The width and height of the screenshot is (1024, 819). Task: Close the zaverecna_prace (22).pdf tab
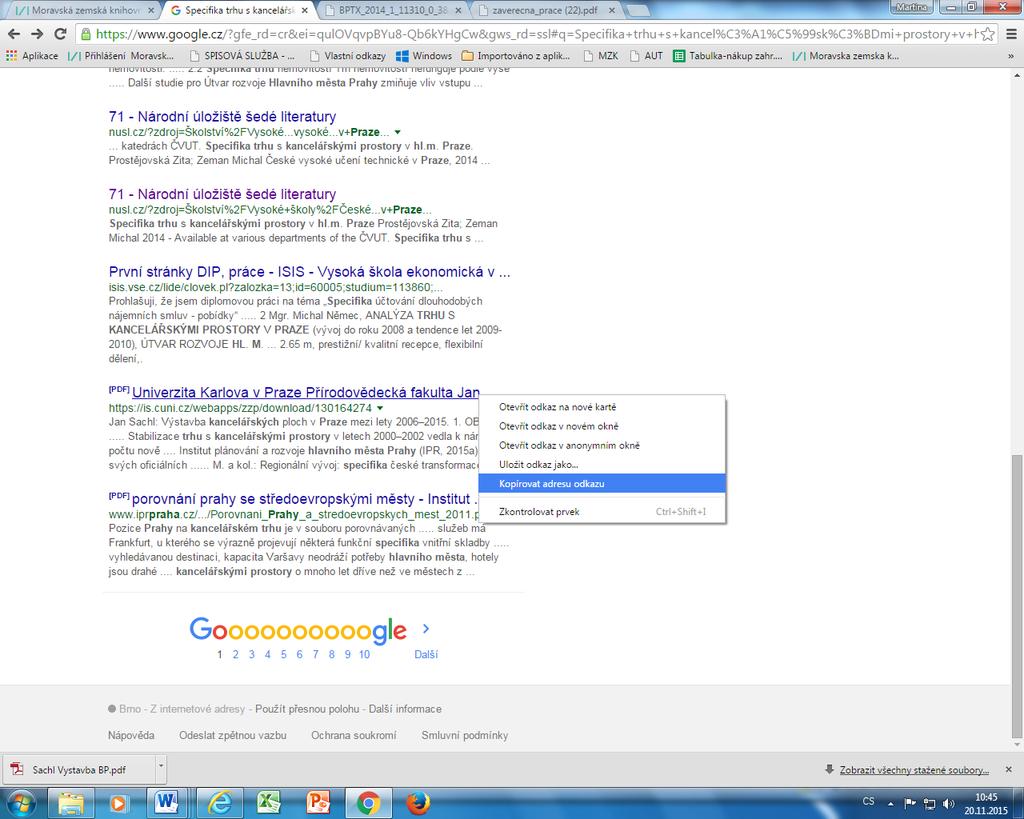(611, 10)
